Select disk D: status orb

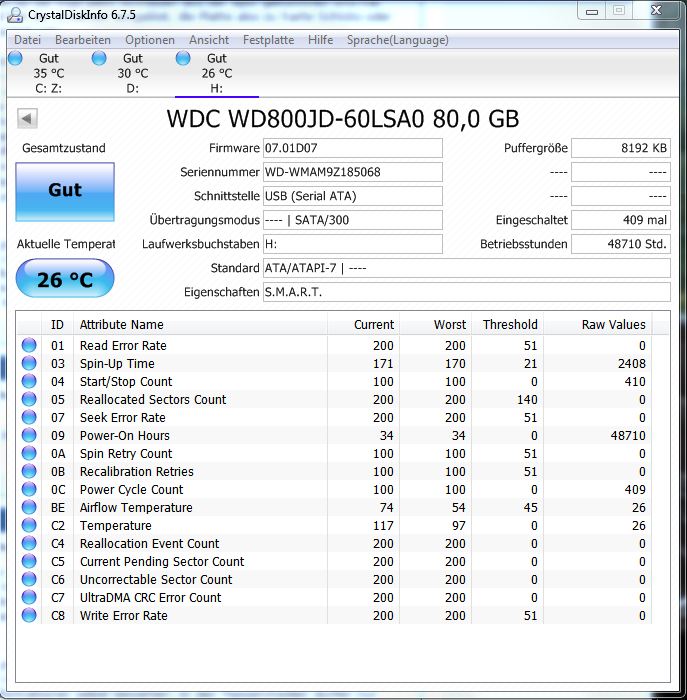[x=99, y=58]
